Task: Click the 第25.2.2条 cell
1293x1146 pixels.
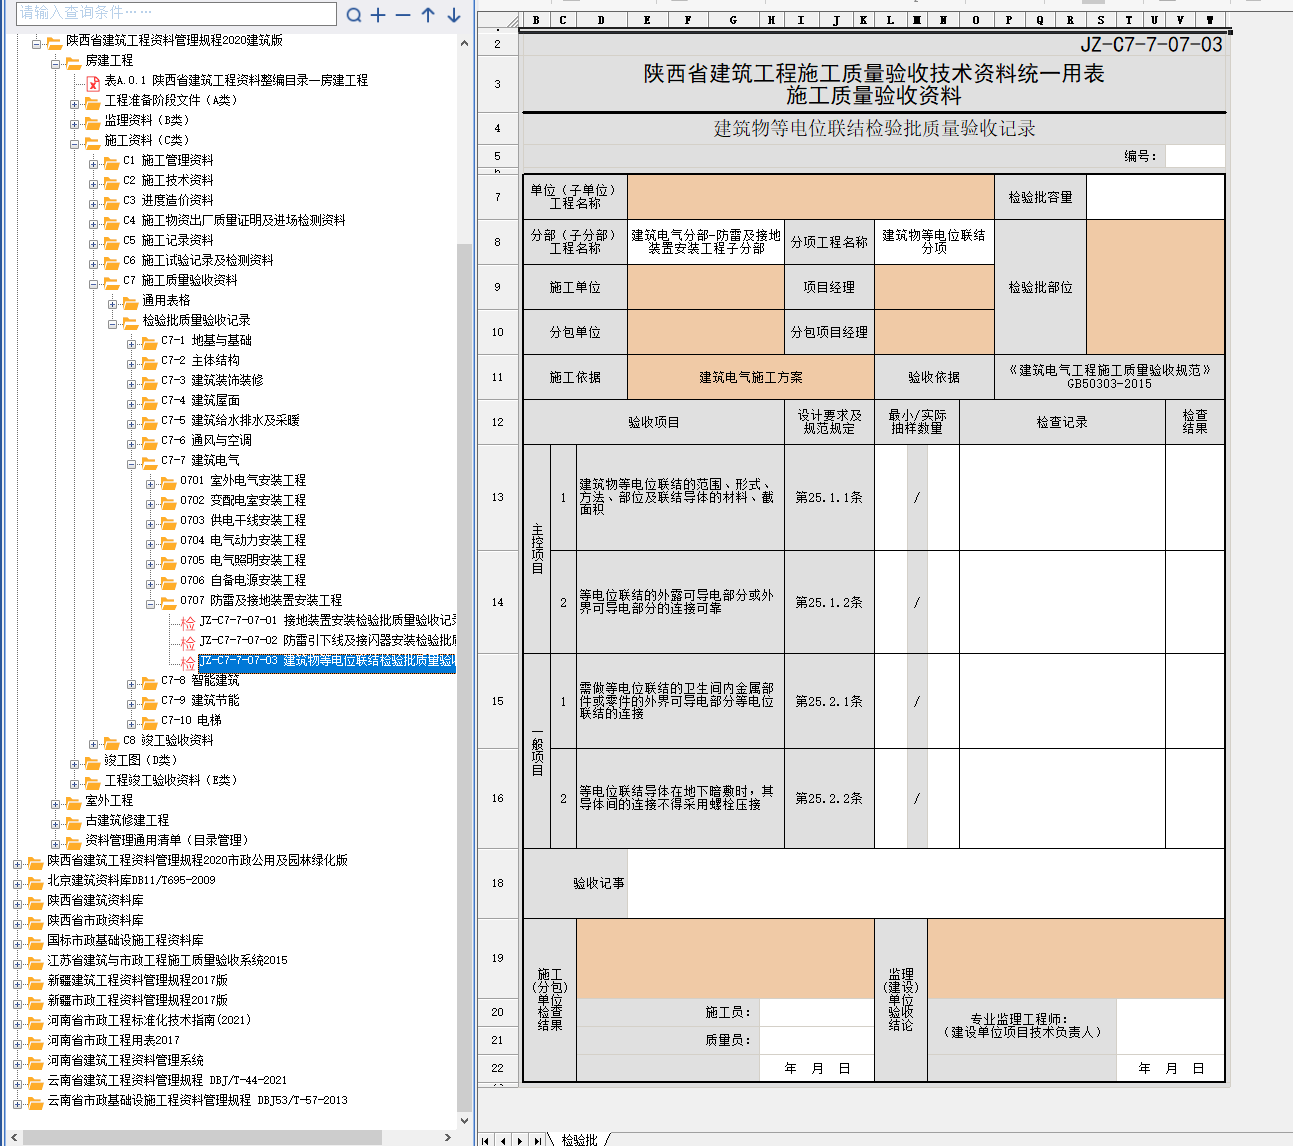Action: [x=829, y=798]
